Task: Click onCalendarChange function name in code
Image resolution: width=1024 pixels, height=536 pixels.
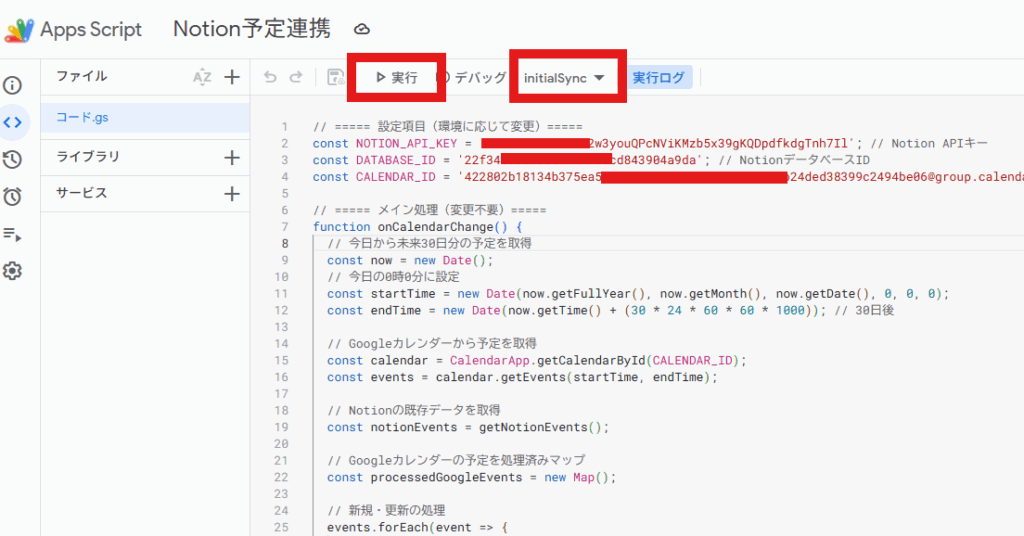Action: [436, 227]
